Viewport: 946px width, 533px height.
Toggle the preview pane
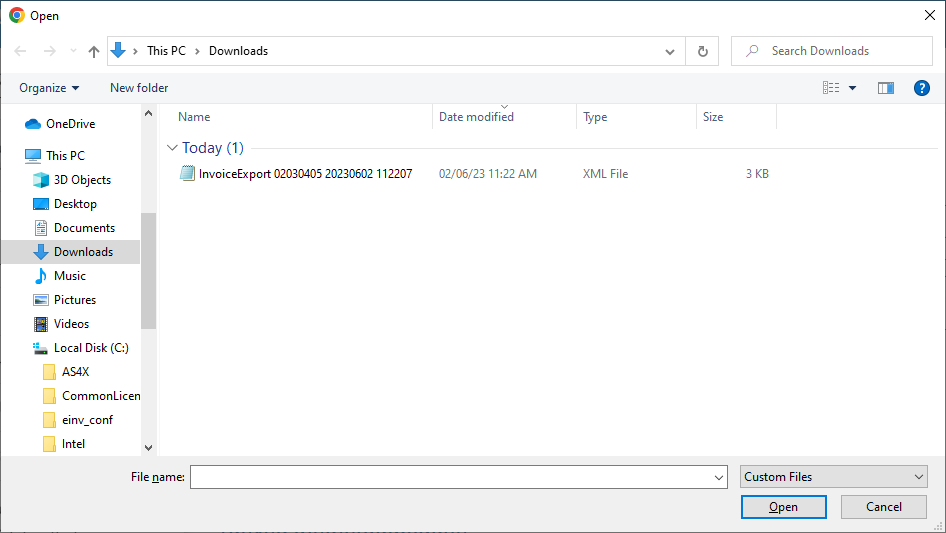click(886, 88)
